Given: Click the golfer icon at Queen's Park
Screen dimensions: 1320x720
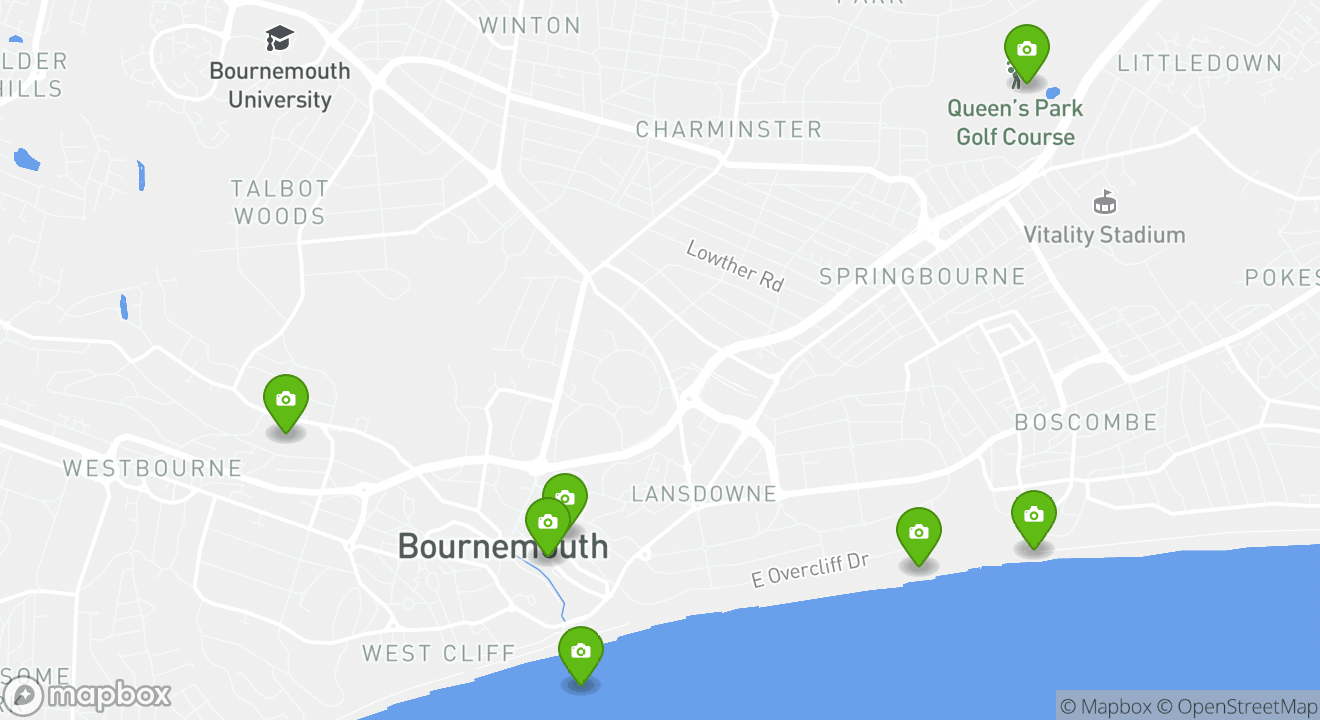Looking at the screenshot, I should 1015,76.
